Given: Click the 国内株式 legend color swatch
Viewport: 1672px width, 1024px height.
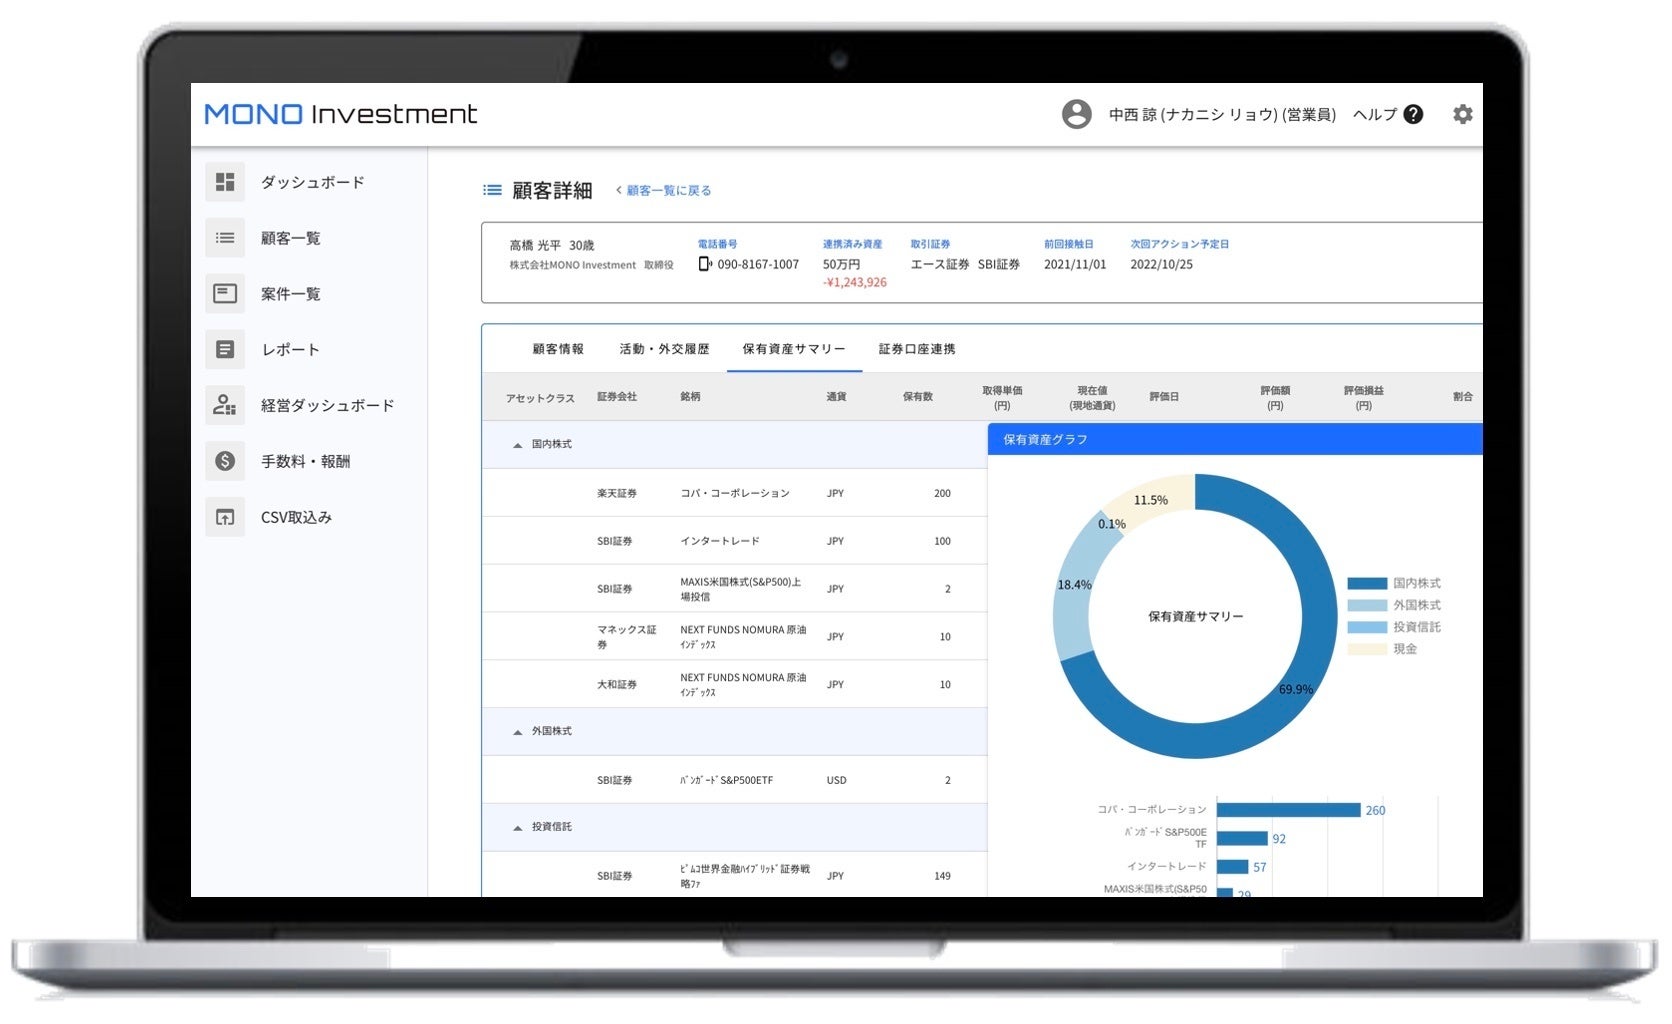Looking at the screenshot, I should (1367, 583).
